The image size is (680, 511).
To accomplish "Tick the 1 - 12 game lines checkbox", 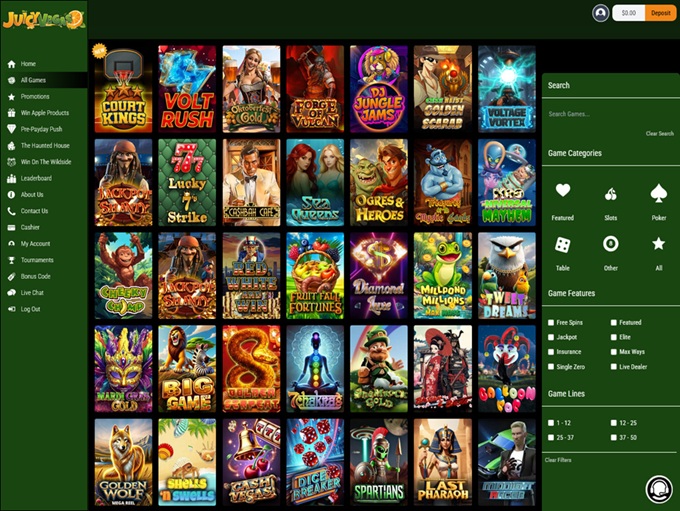I will tap(551, 423).
